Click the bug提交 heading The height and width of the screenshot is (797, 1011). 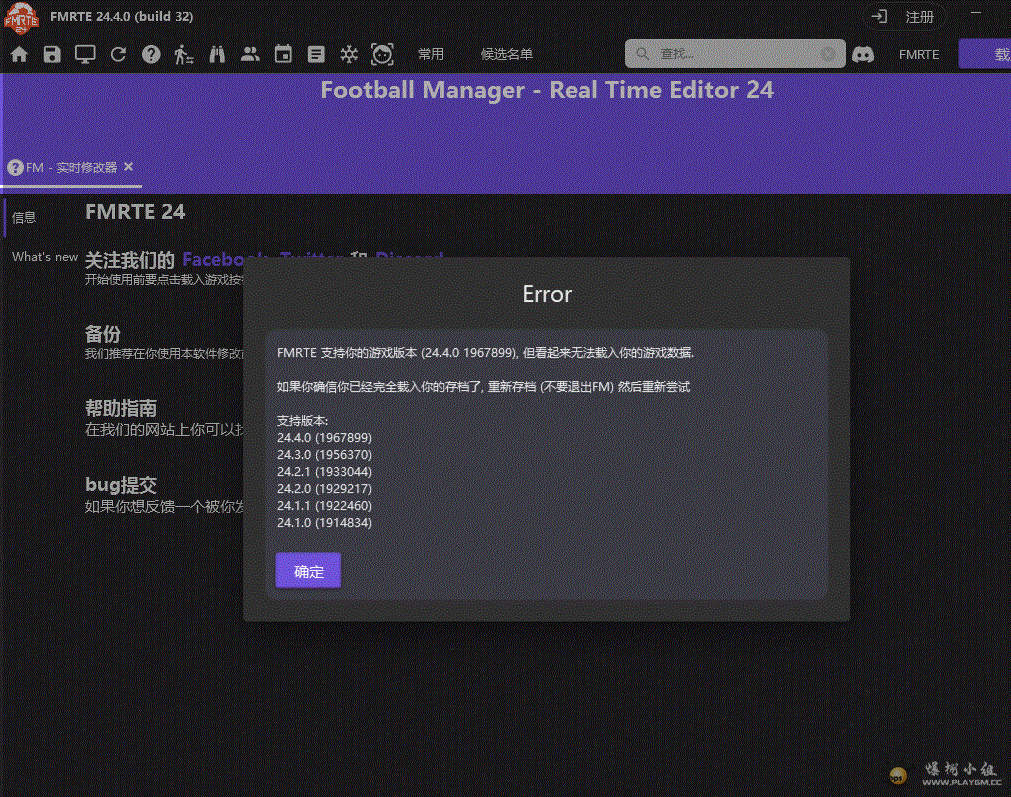tap(121, 485)
